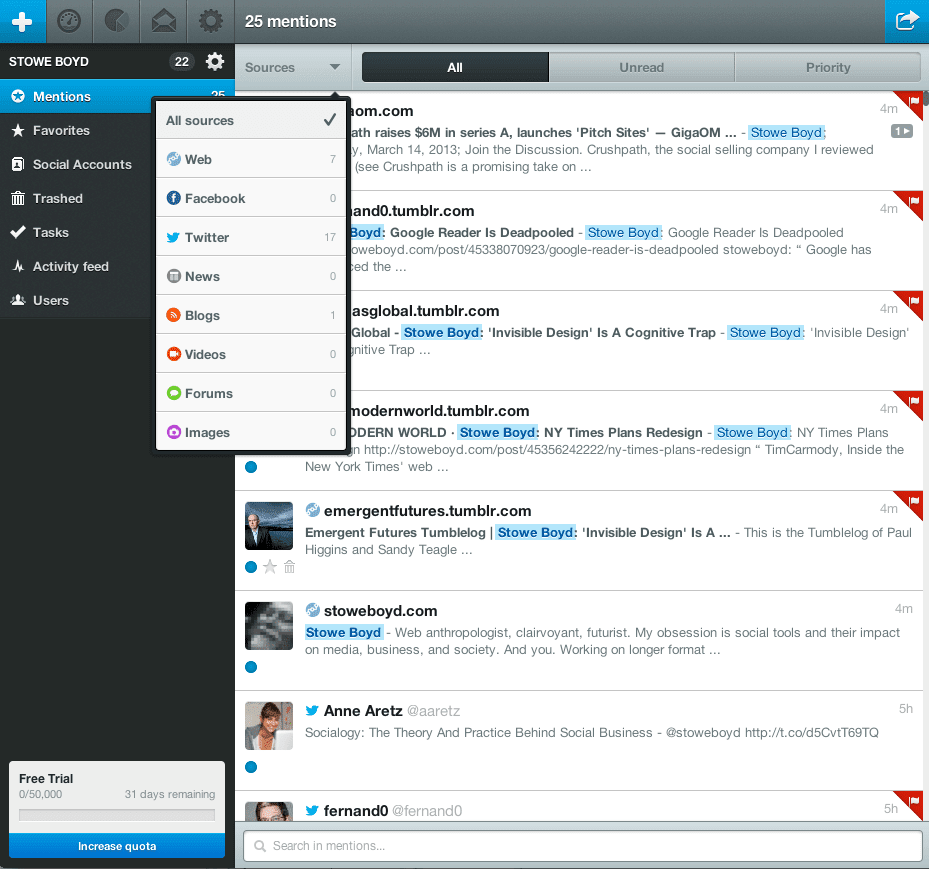Open the gear icon beside STOWE BOYD alert

pos(214,62)
